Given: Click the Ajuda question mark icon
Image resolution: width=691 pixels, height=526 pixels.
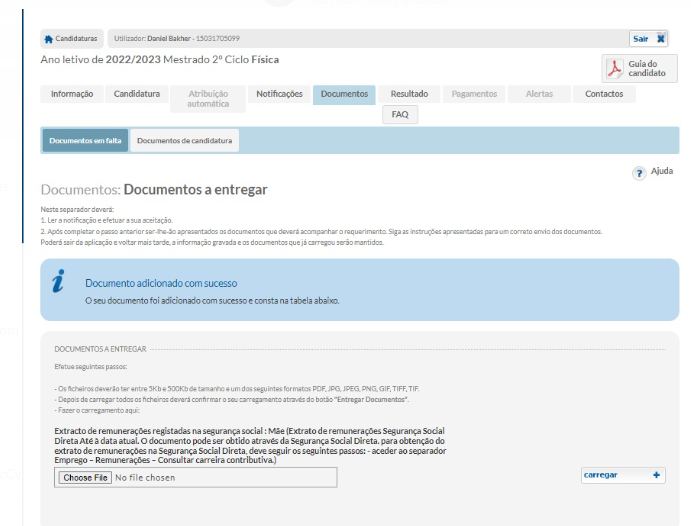Looking at the screenshot, I should point(639,173).
